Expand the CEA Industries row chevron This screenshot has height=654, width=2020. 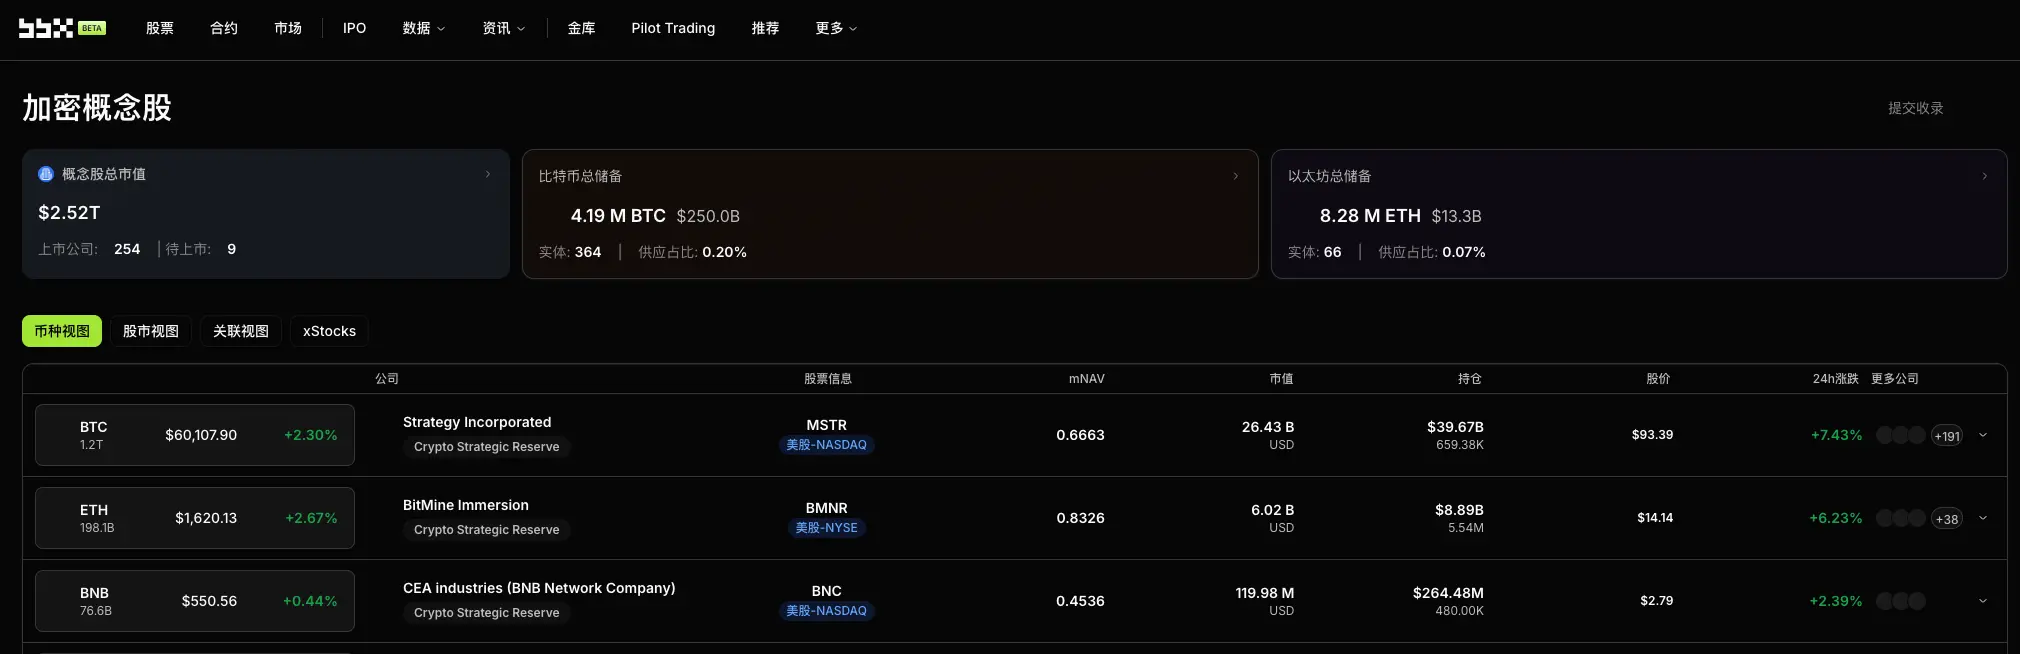(1983, 601)
